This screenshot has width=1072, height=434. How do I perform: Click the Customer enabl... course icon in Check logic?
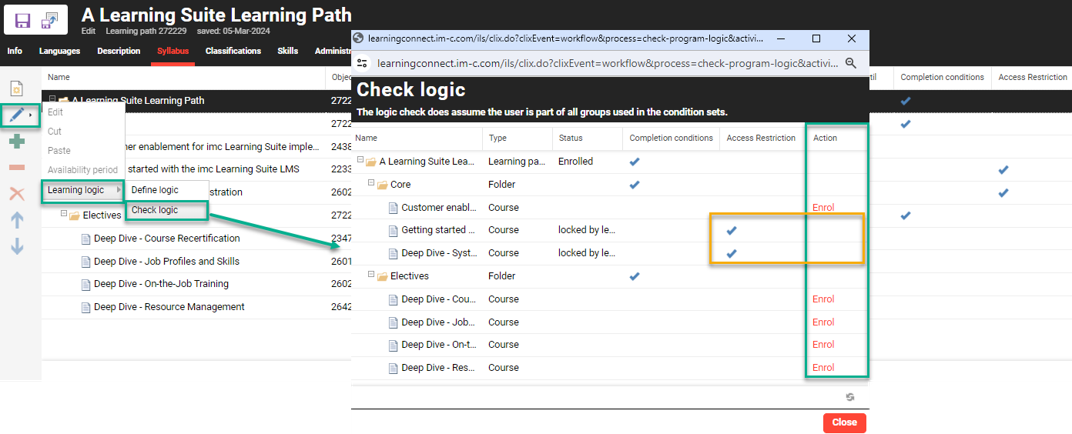pyautogui.click(x=393, y=207)
